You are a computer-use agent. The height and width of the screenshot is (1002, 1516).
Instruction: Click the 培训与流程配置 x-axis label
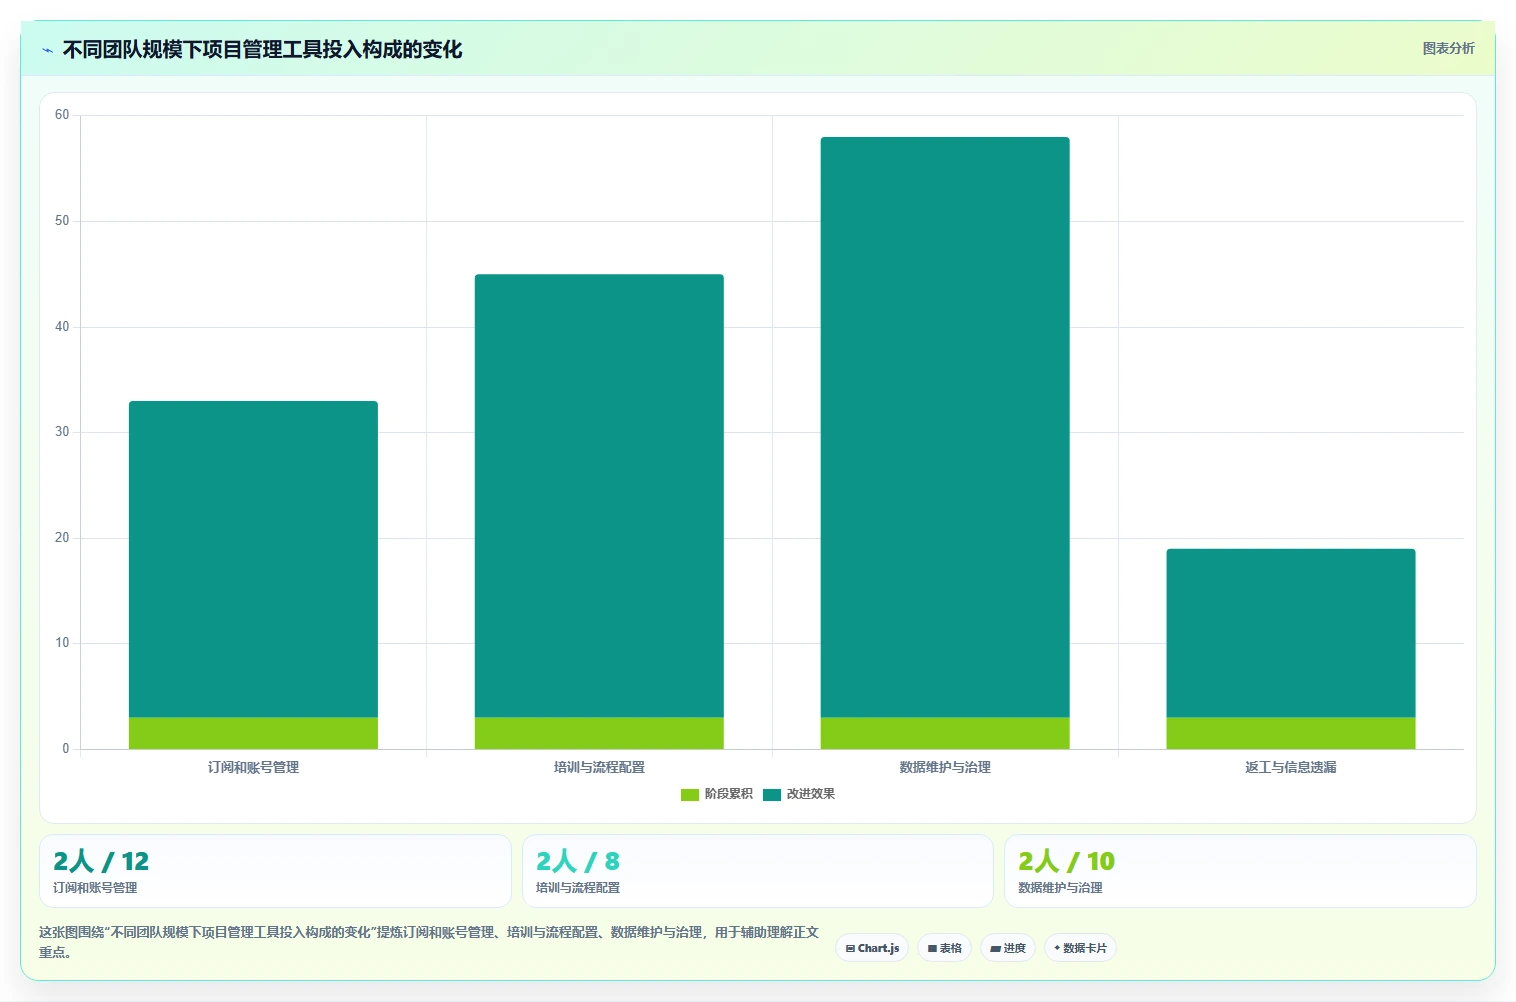click(x=599, y=767)
